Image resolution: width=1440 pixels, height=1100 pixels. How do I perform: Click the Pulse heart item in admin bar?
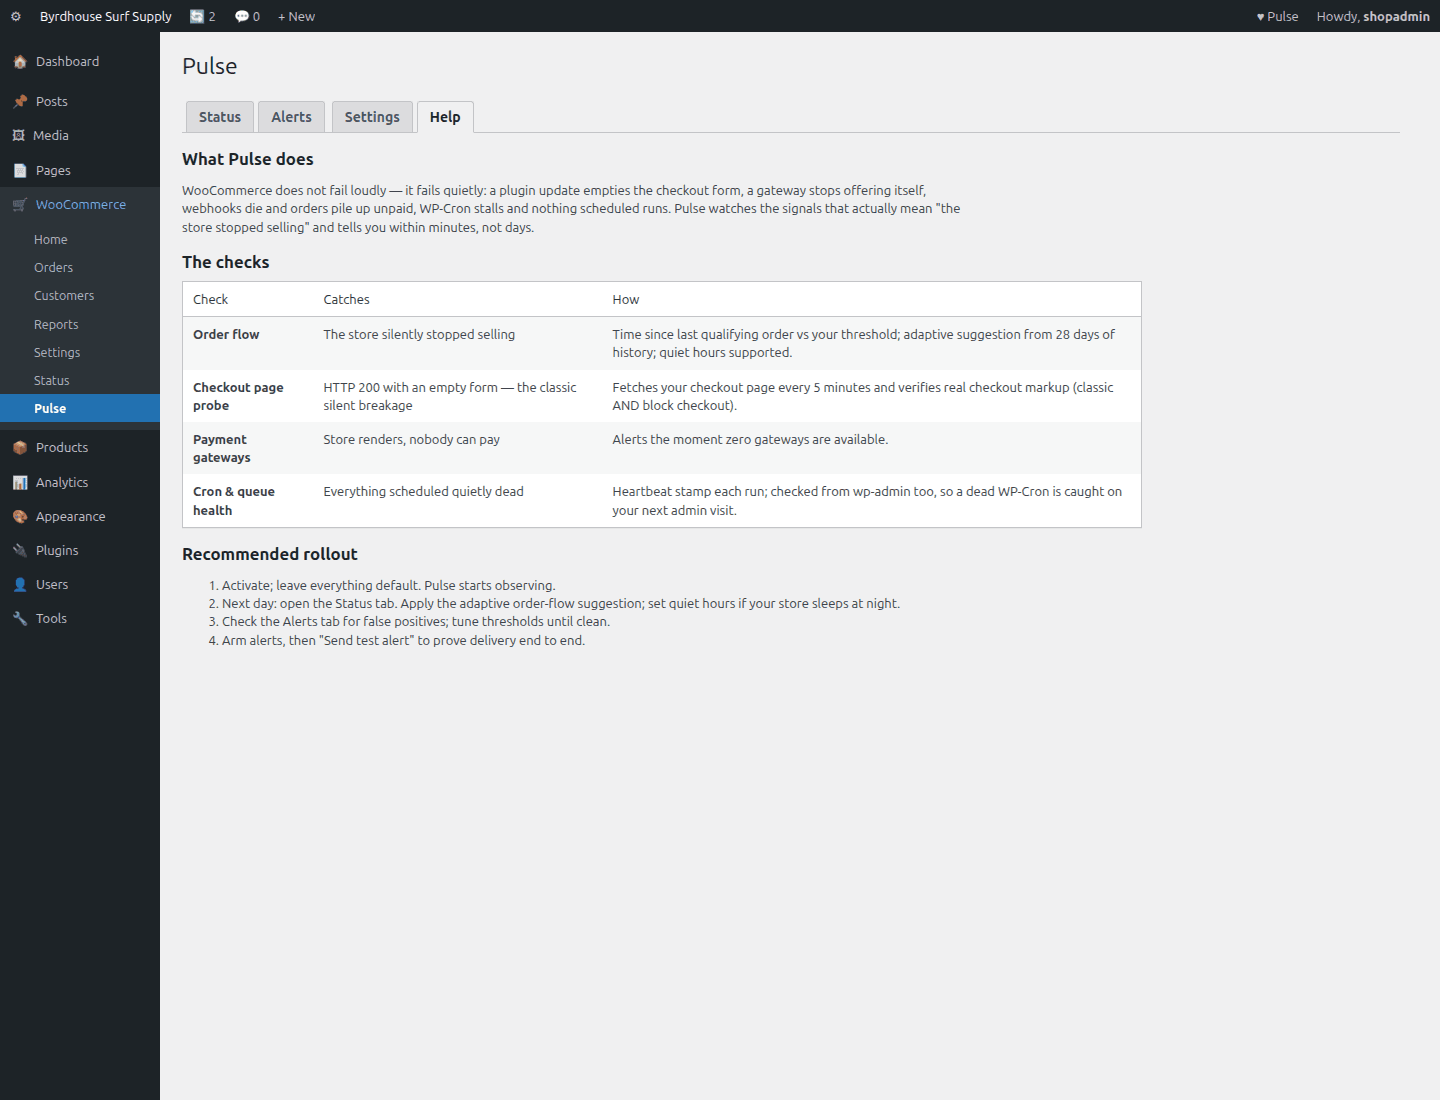click(1277, 16)
